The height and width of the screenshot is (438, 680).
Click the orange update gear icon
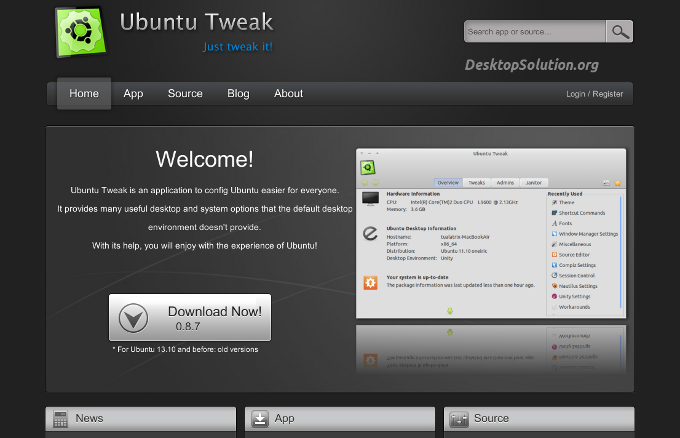tap(370, 283)
